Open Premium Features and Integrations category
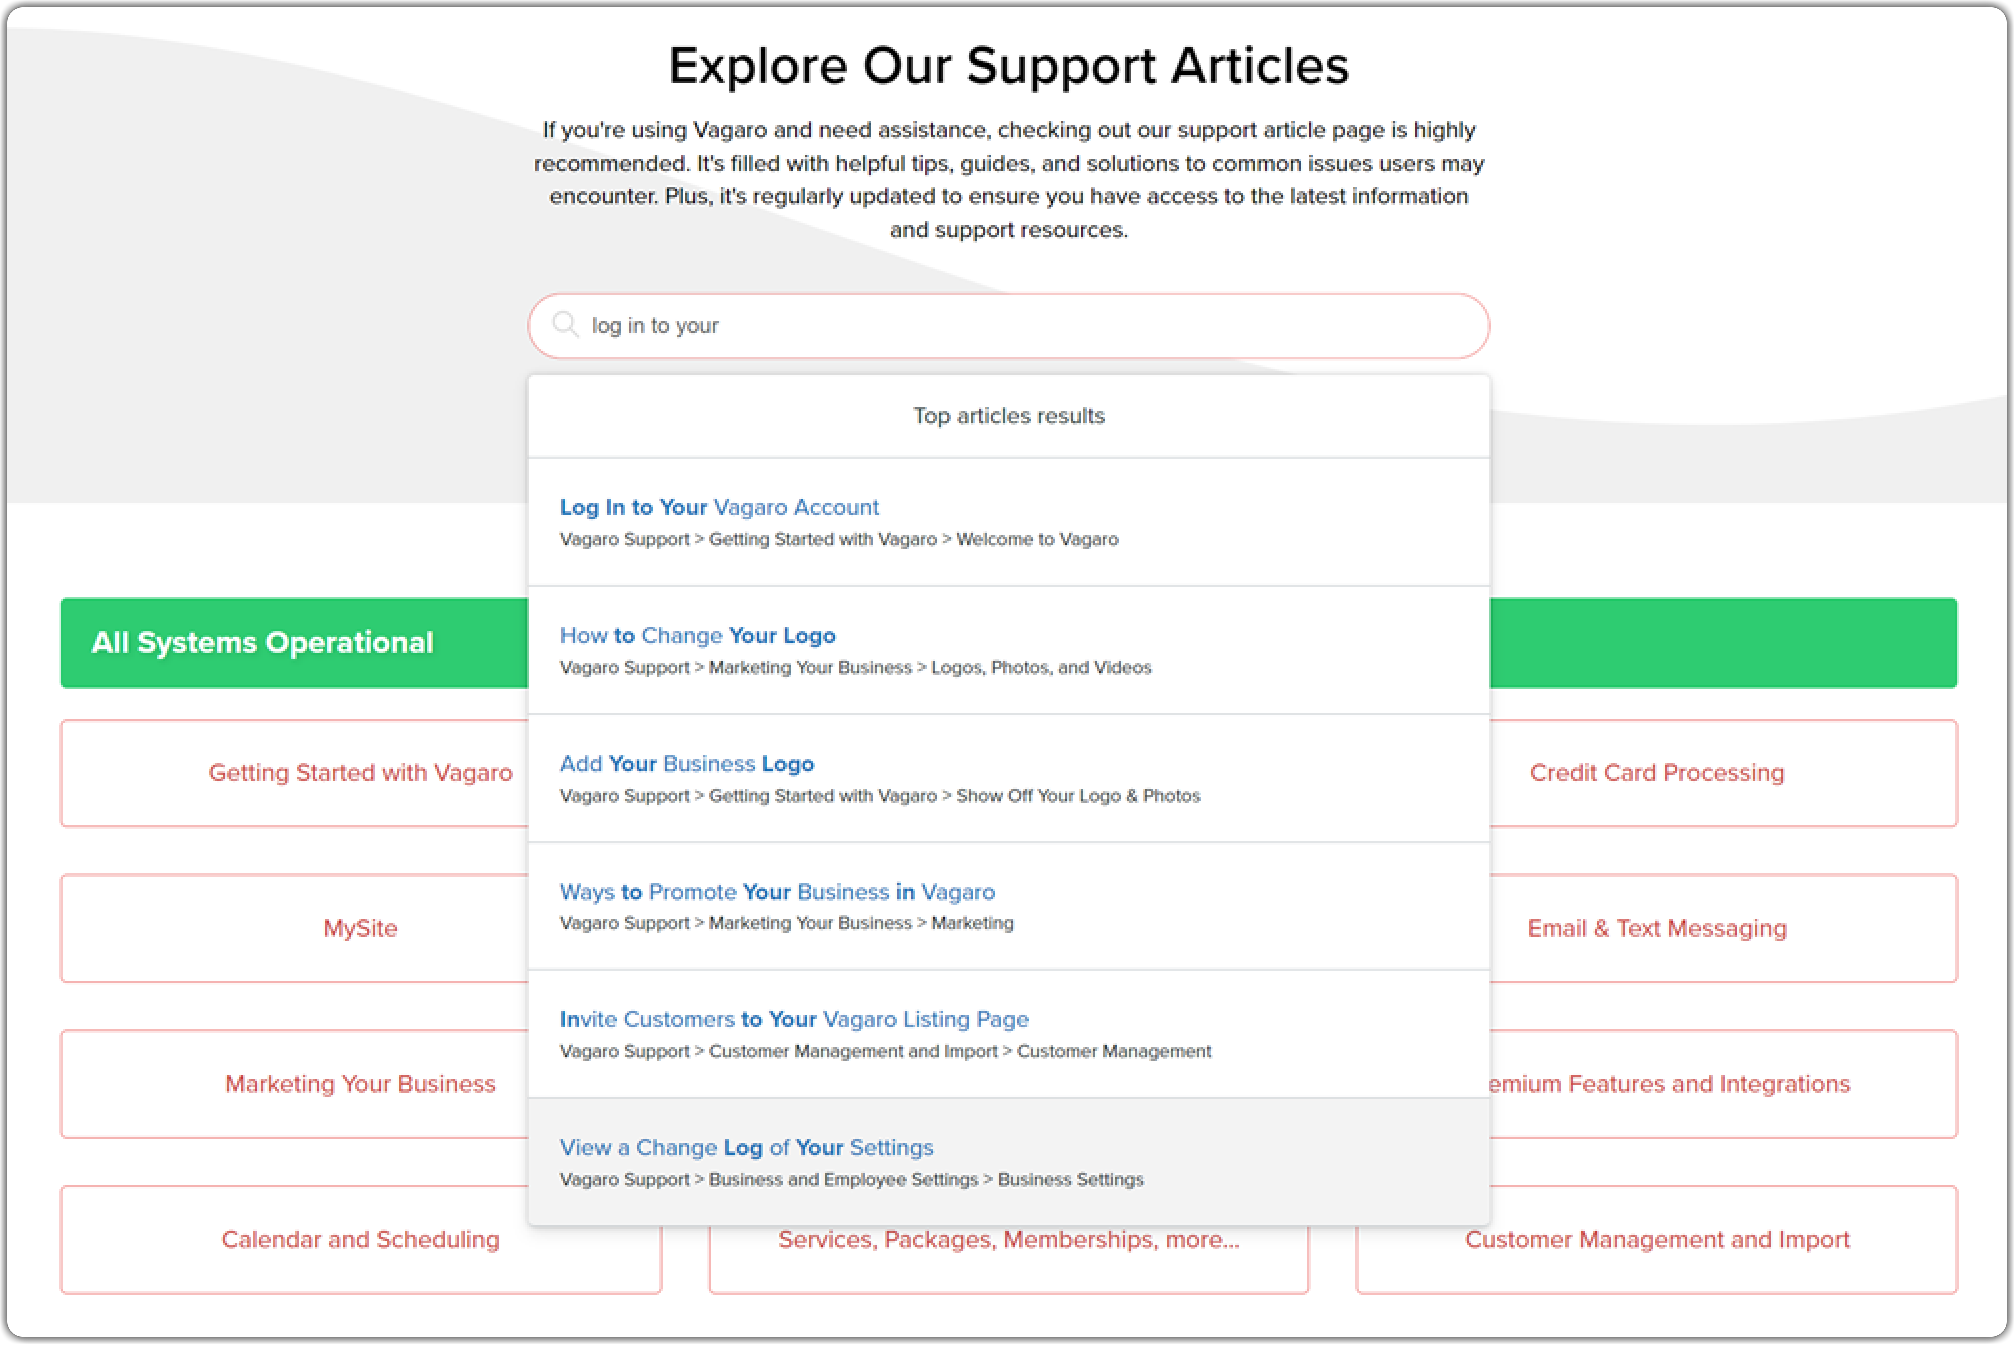 point(1723,1084)
